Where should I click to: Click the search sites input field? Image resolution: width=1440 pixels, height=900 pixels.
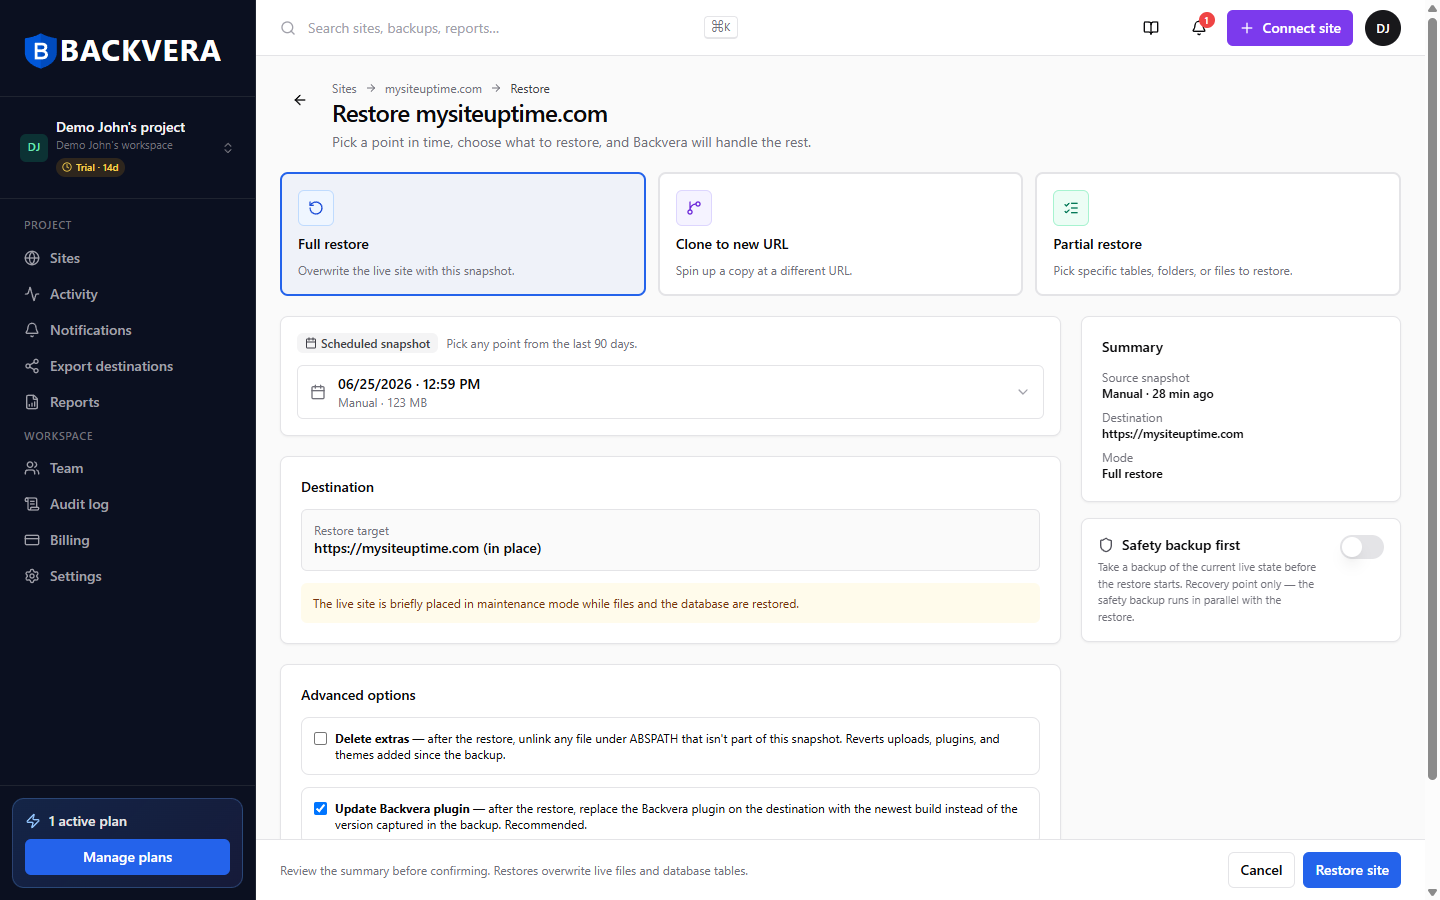pos(500,28)
